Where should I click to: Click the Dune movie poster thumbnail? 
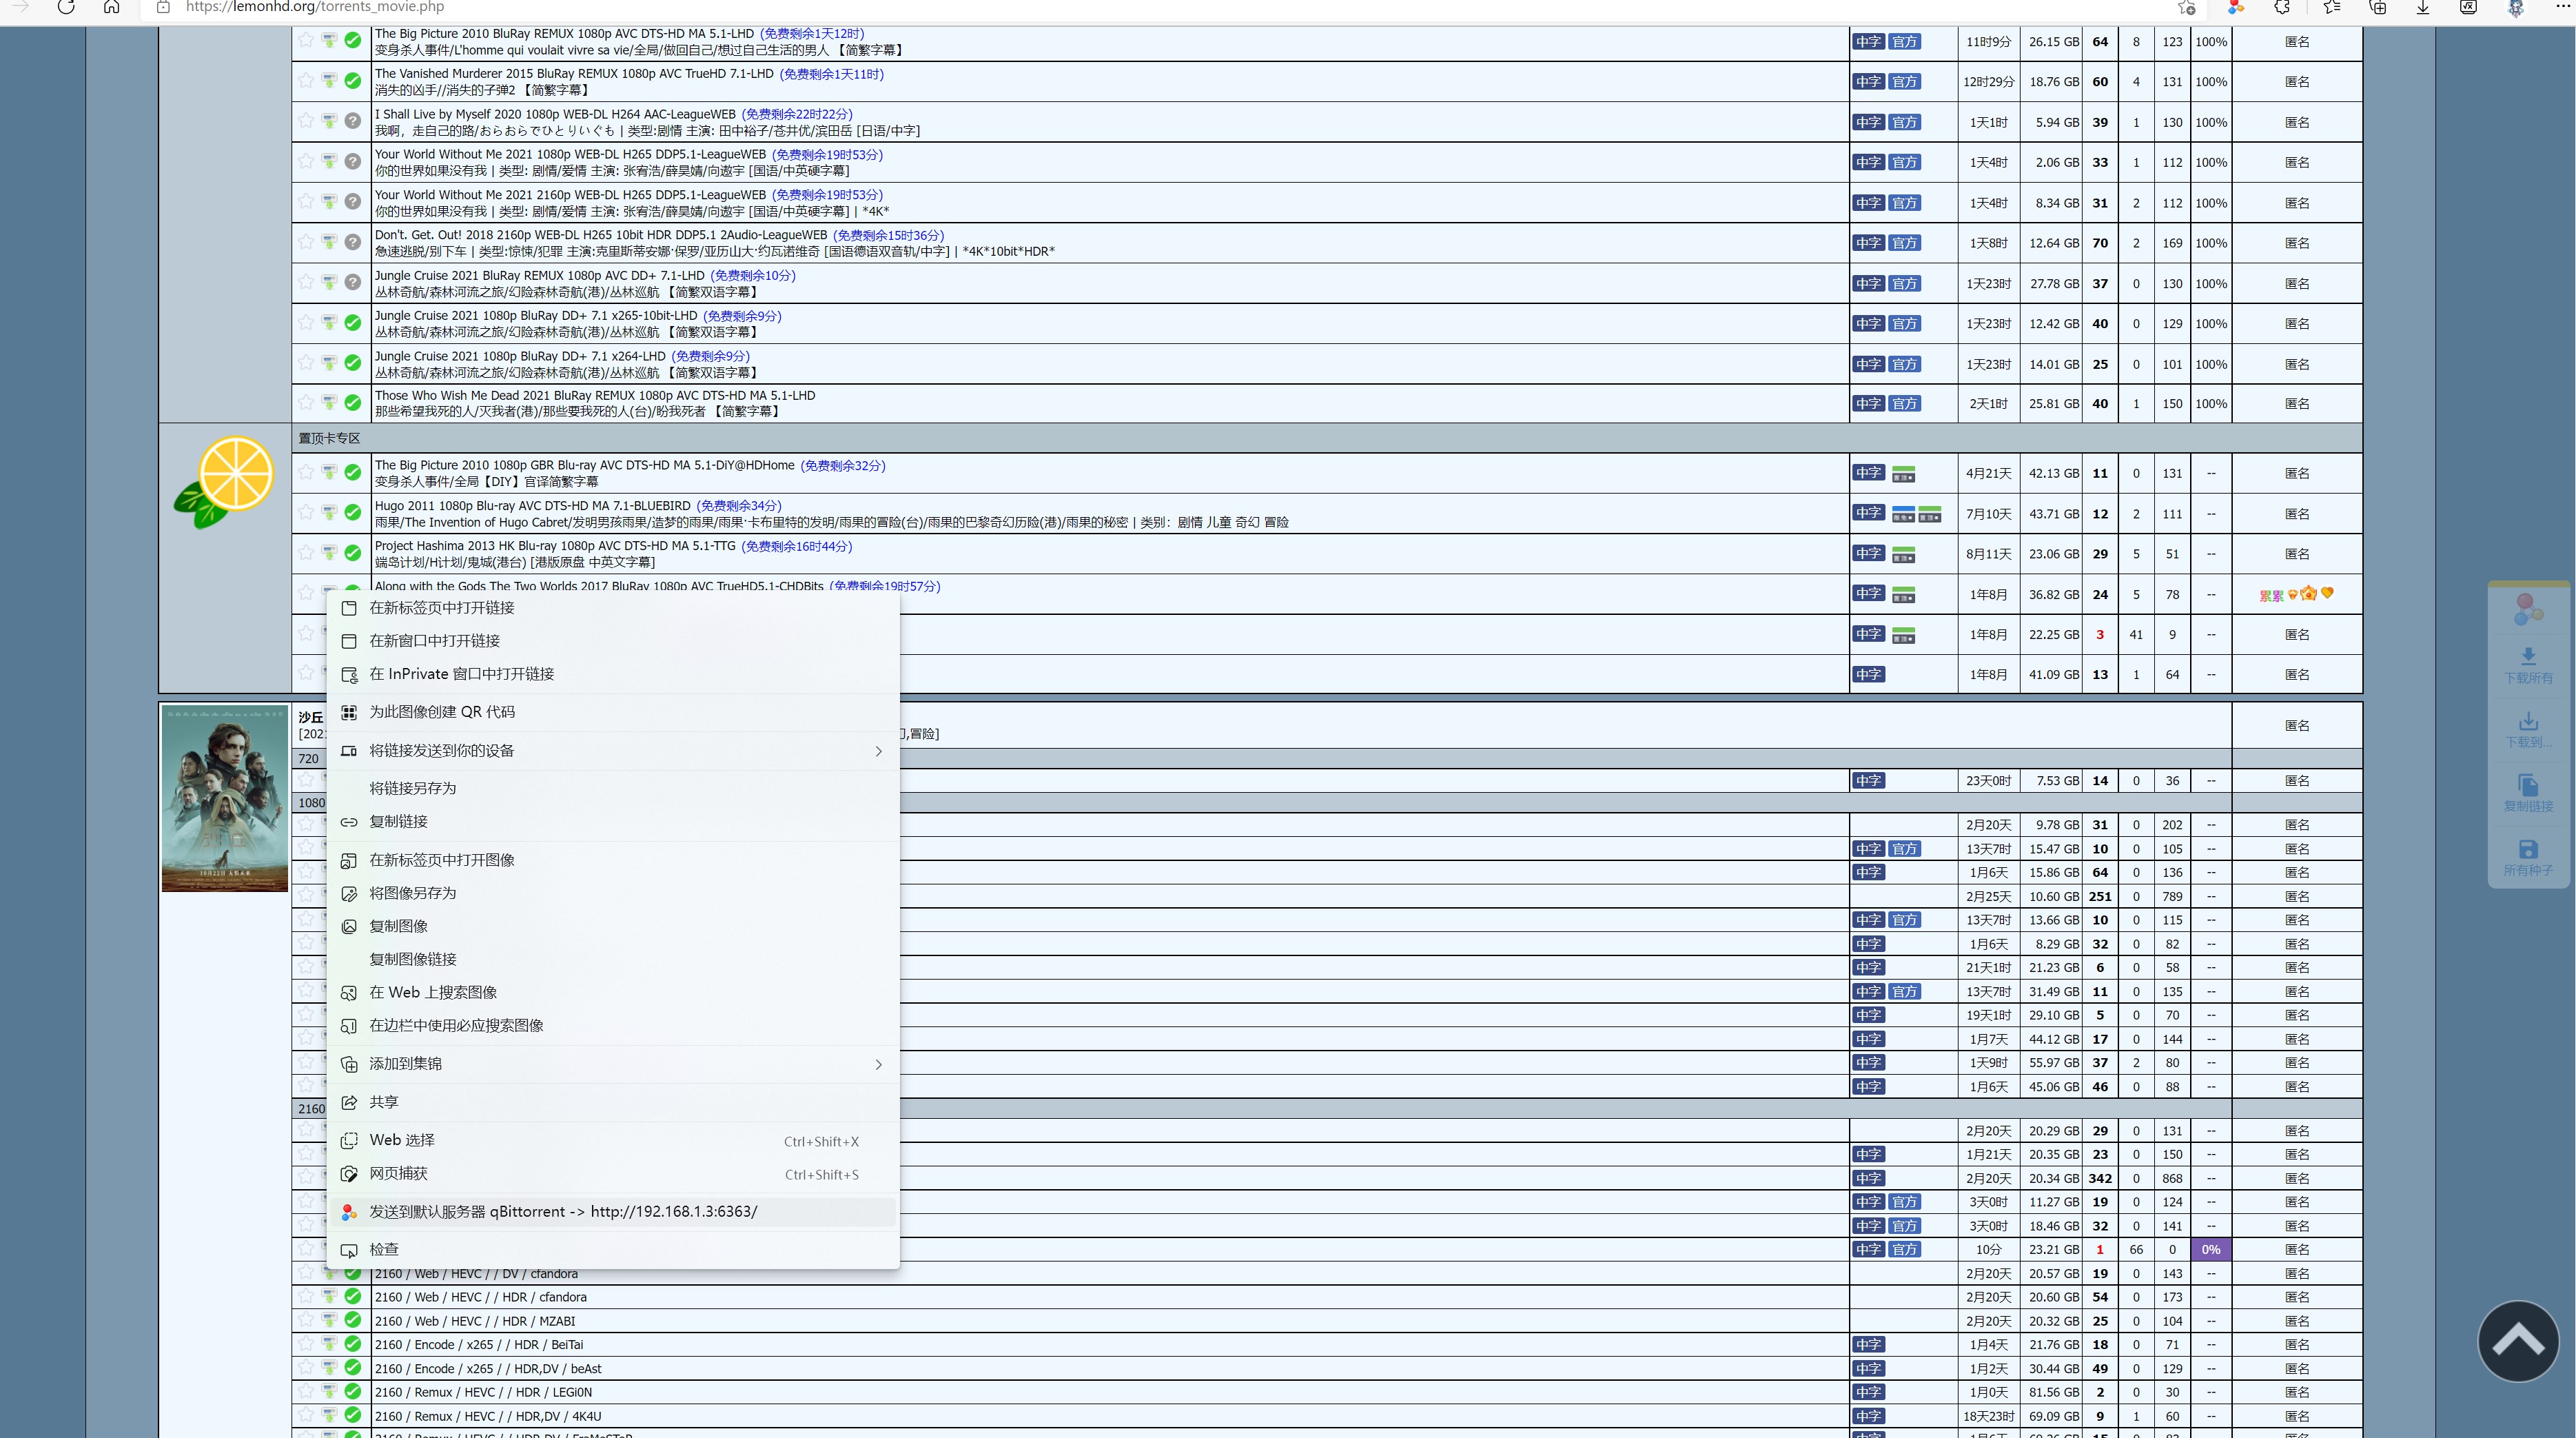click(224, 798)
